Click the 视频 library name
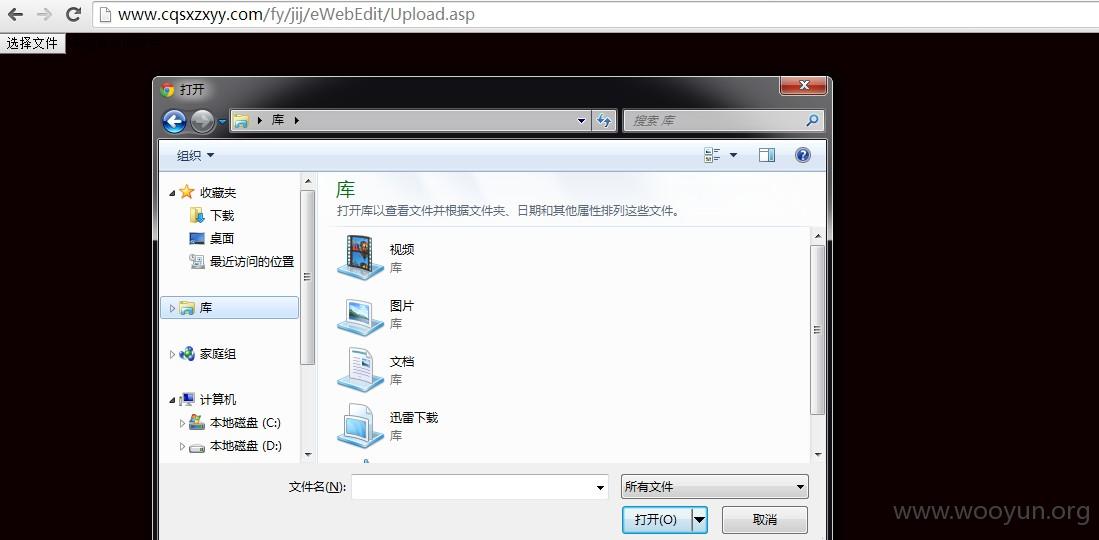This screenshot has height=540, width=1099. pyautogui.click(x=402, y=250)
